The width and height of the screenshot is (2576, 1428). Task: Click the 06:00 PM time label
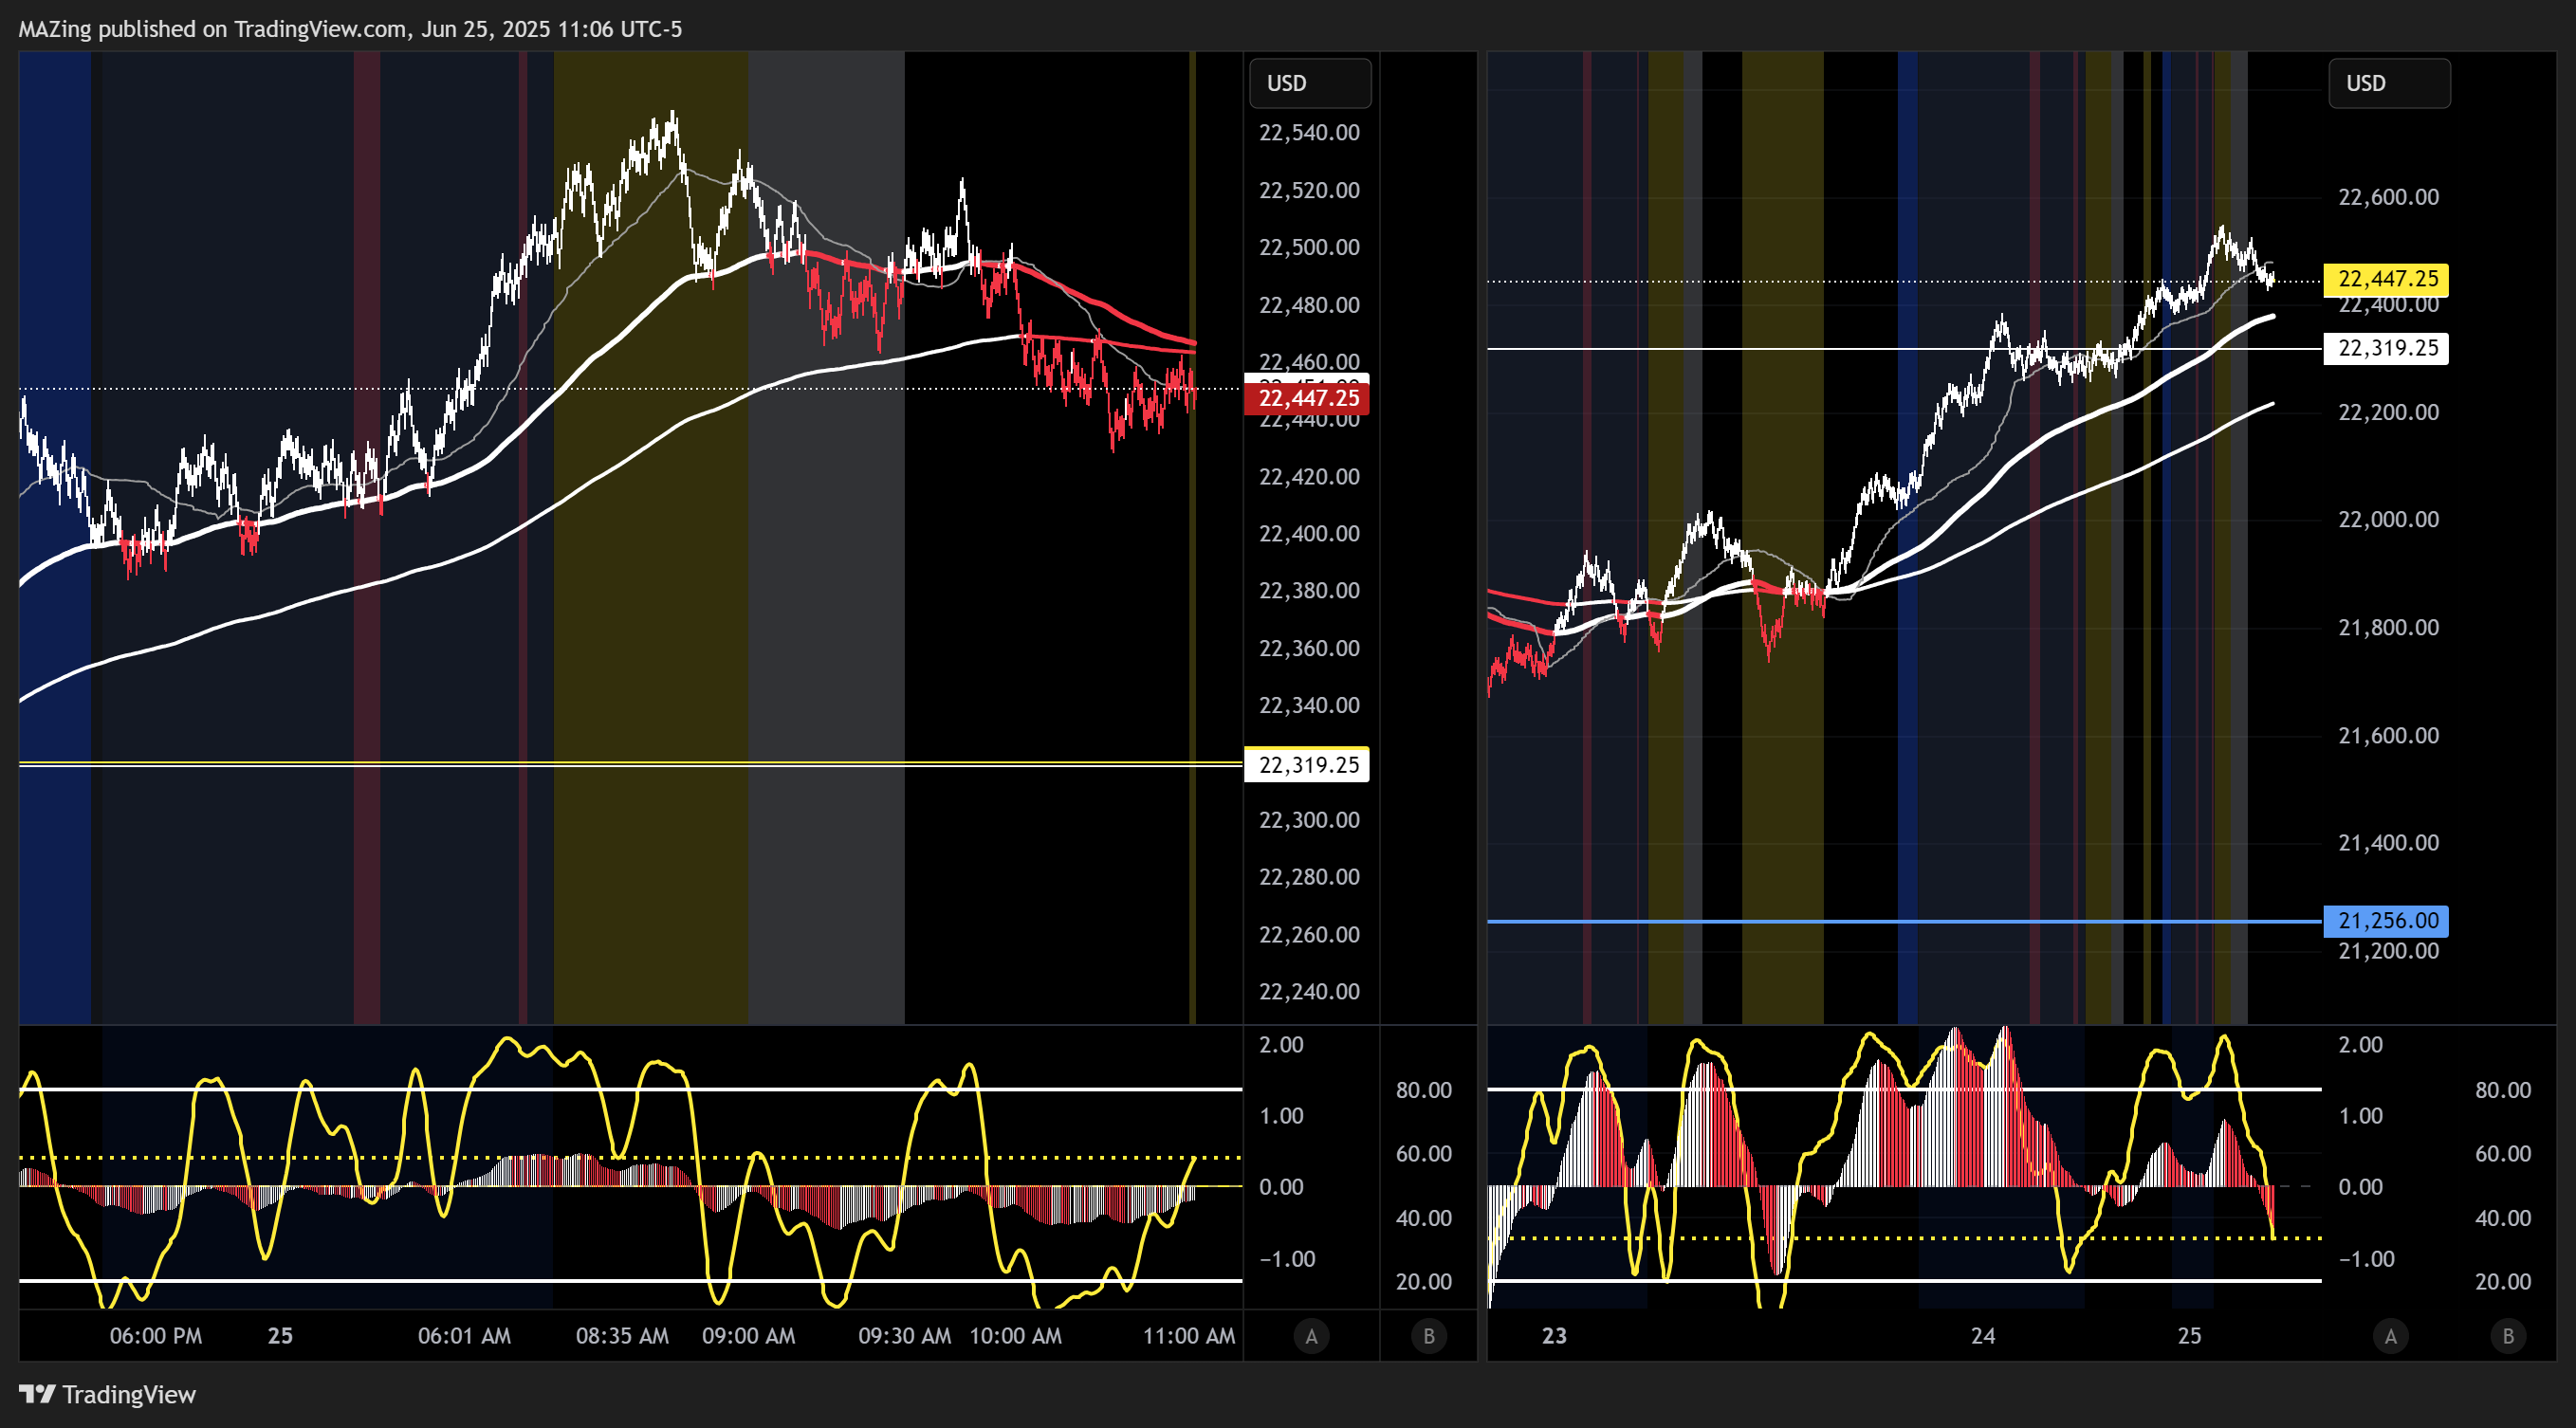pos(156,1336)
